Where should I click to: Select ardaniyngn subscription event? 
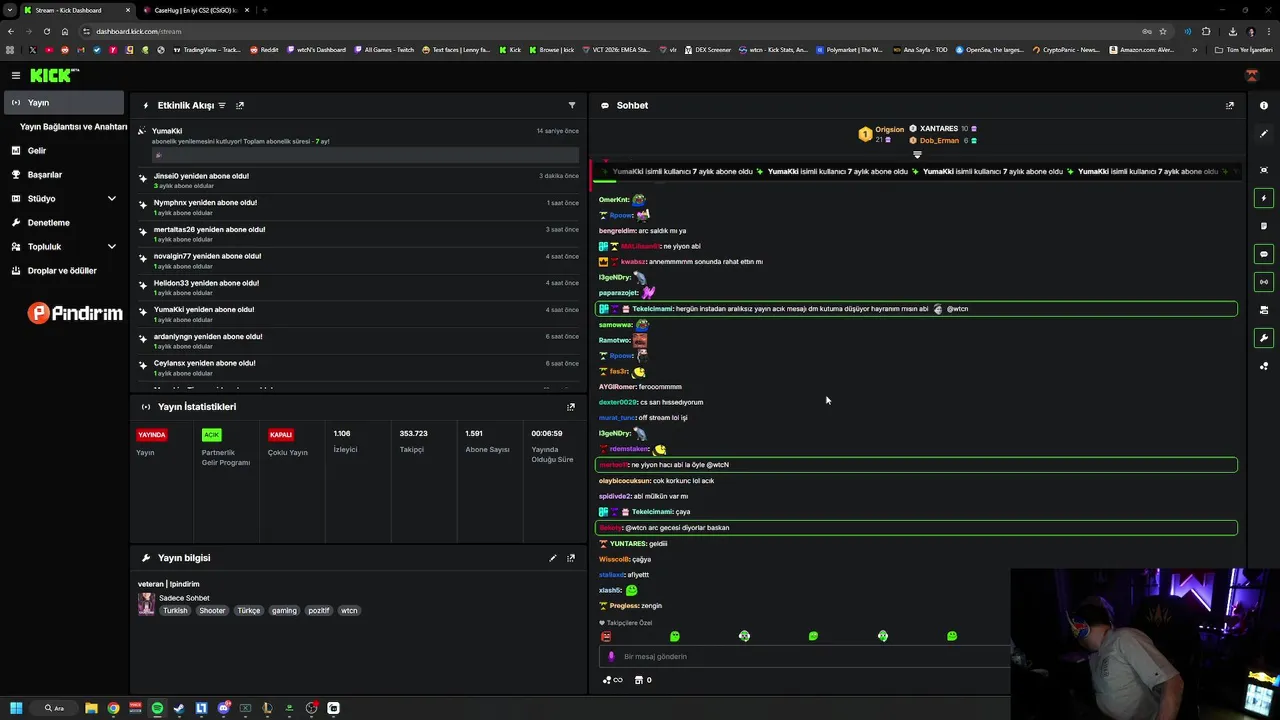358,341
